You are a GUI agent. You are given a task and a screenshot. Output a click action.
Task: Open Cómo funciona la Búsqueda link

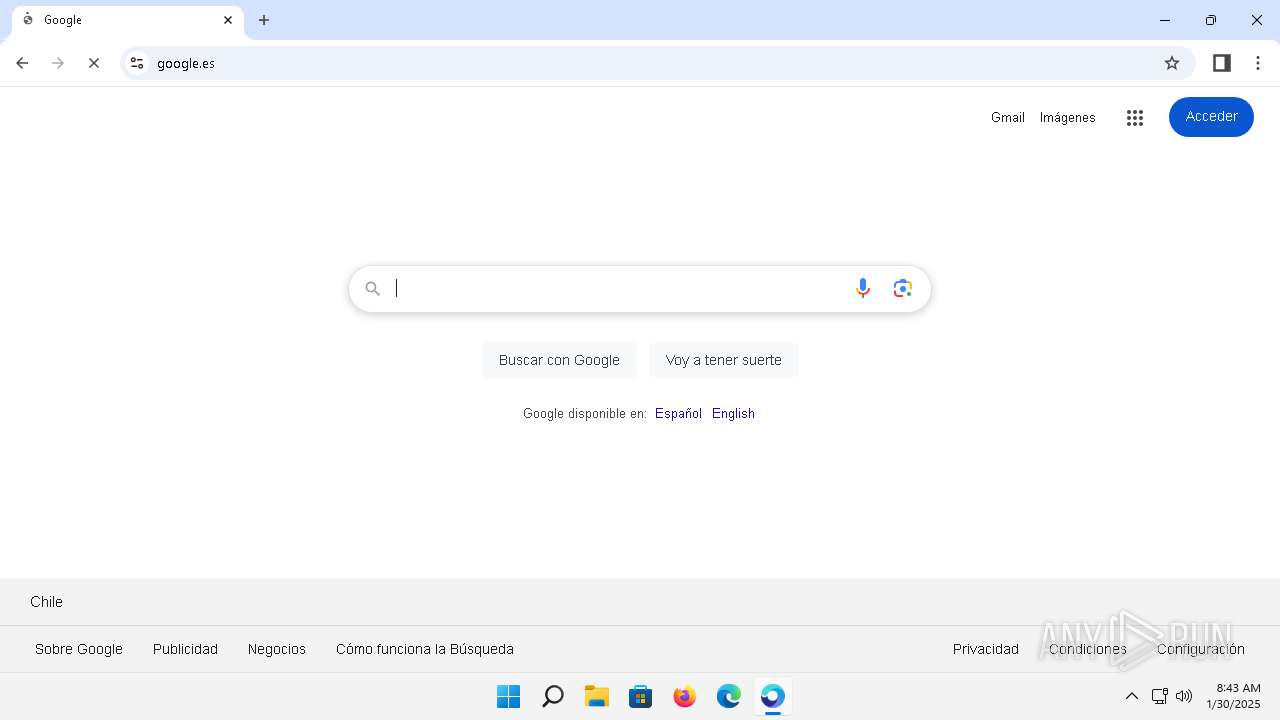pos(425,649)
